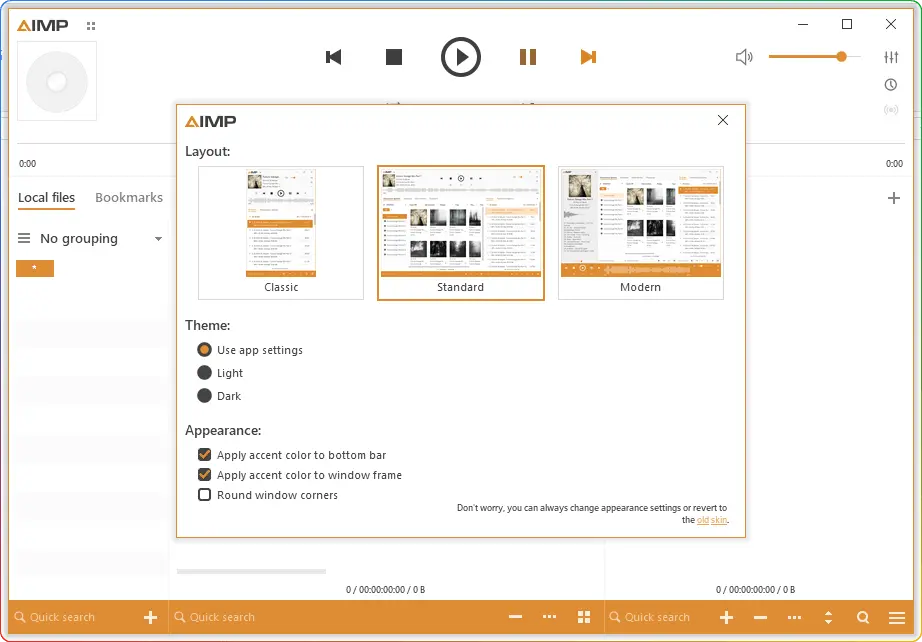Open the equalizer settings icon

(891, 57)
